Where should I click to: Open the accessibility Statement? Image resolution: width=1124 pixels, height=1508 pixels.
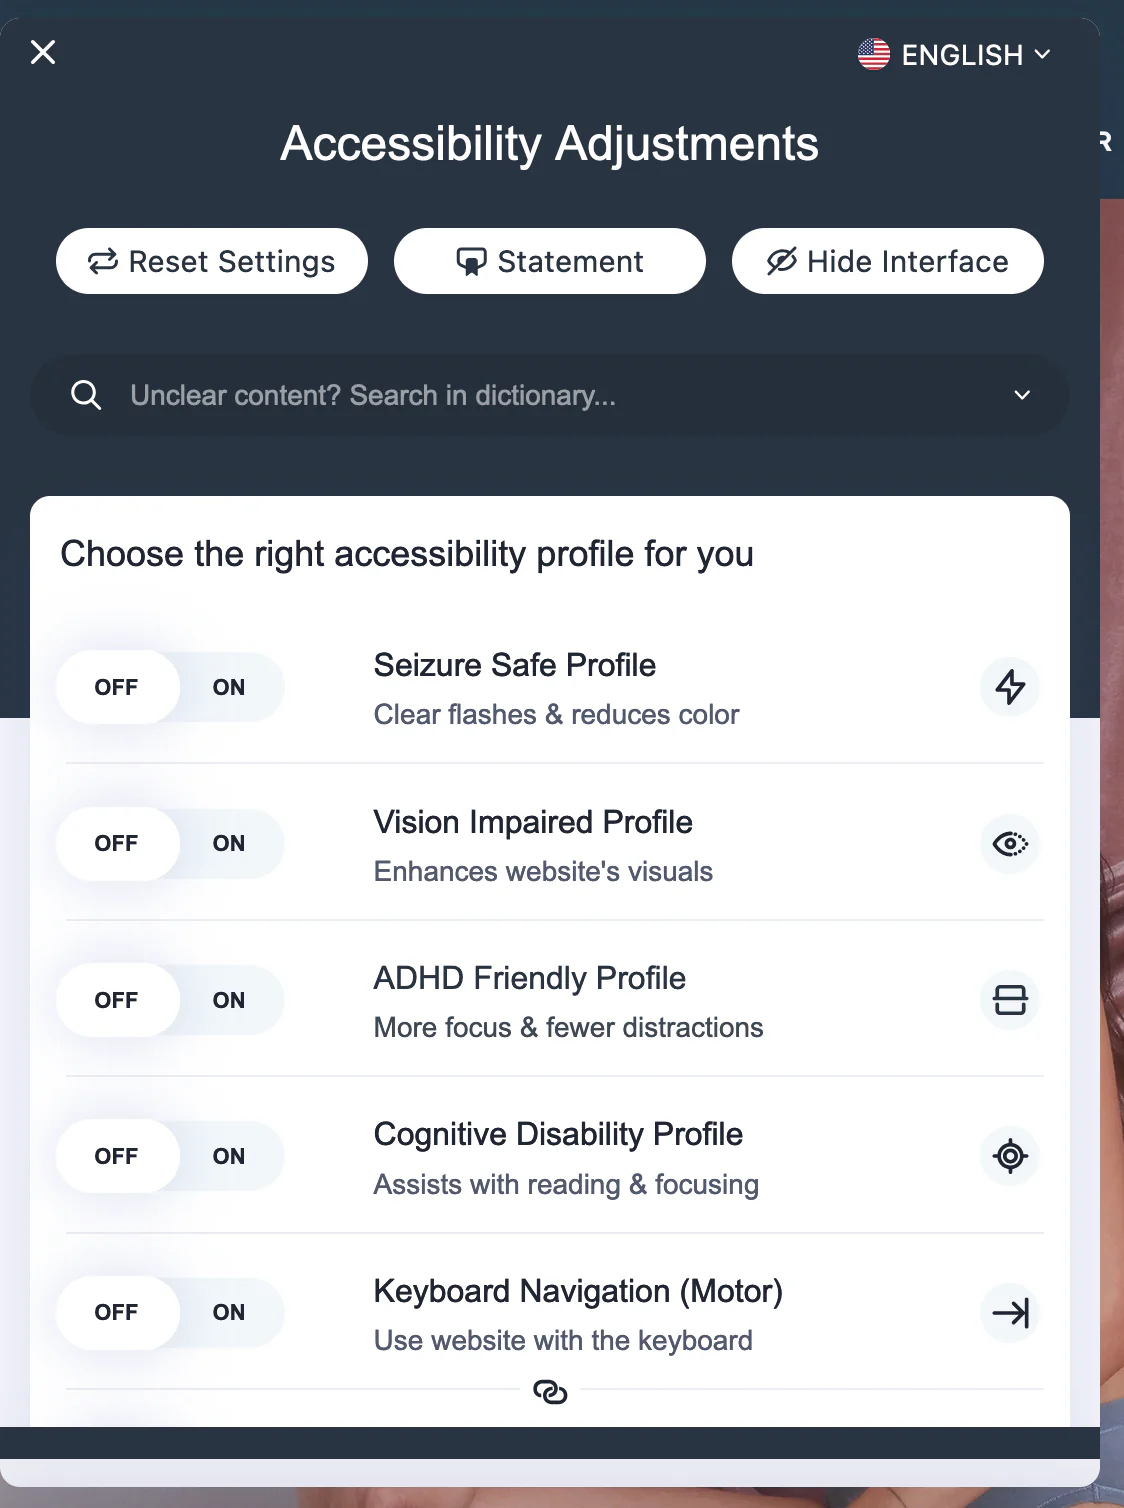click(549, 261)
